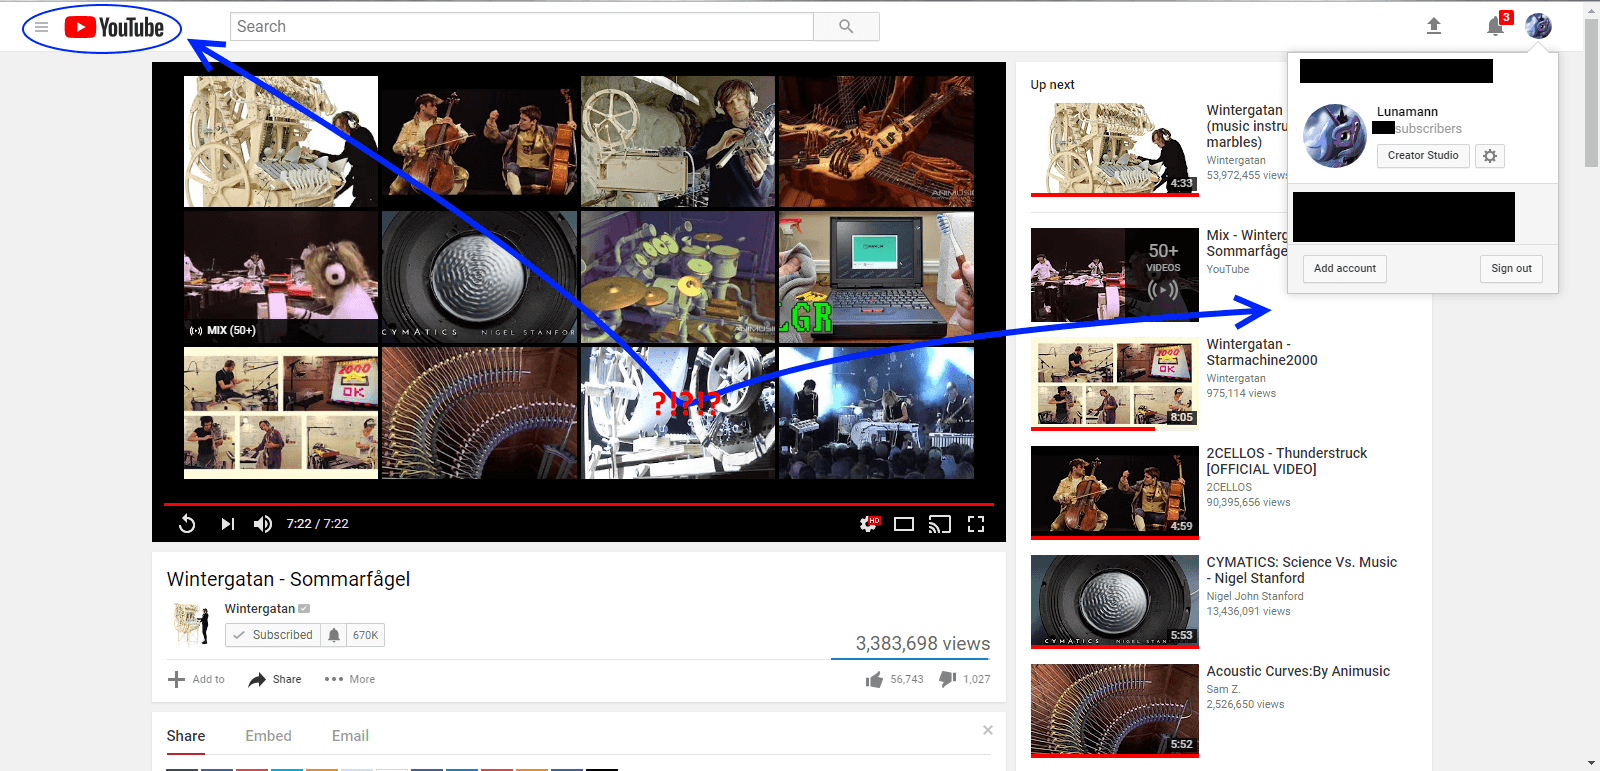Select the LGR laptop endscreen tile
Viewport: 1600px width, 771px height.
pyautogui.click(x=876, y=277)
